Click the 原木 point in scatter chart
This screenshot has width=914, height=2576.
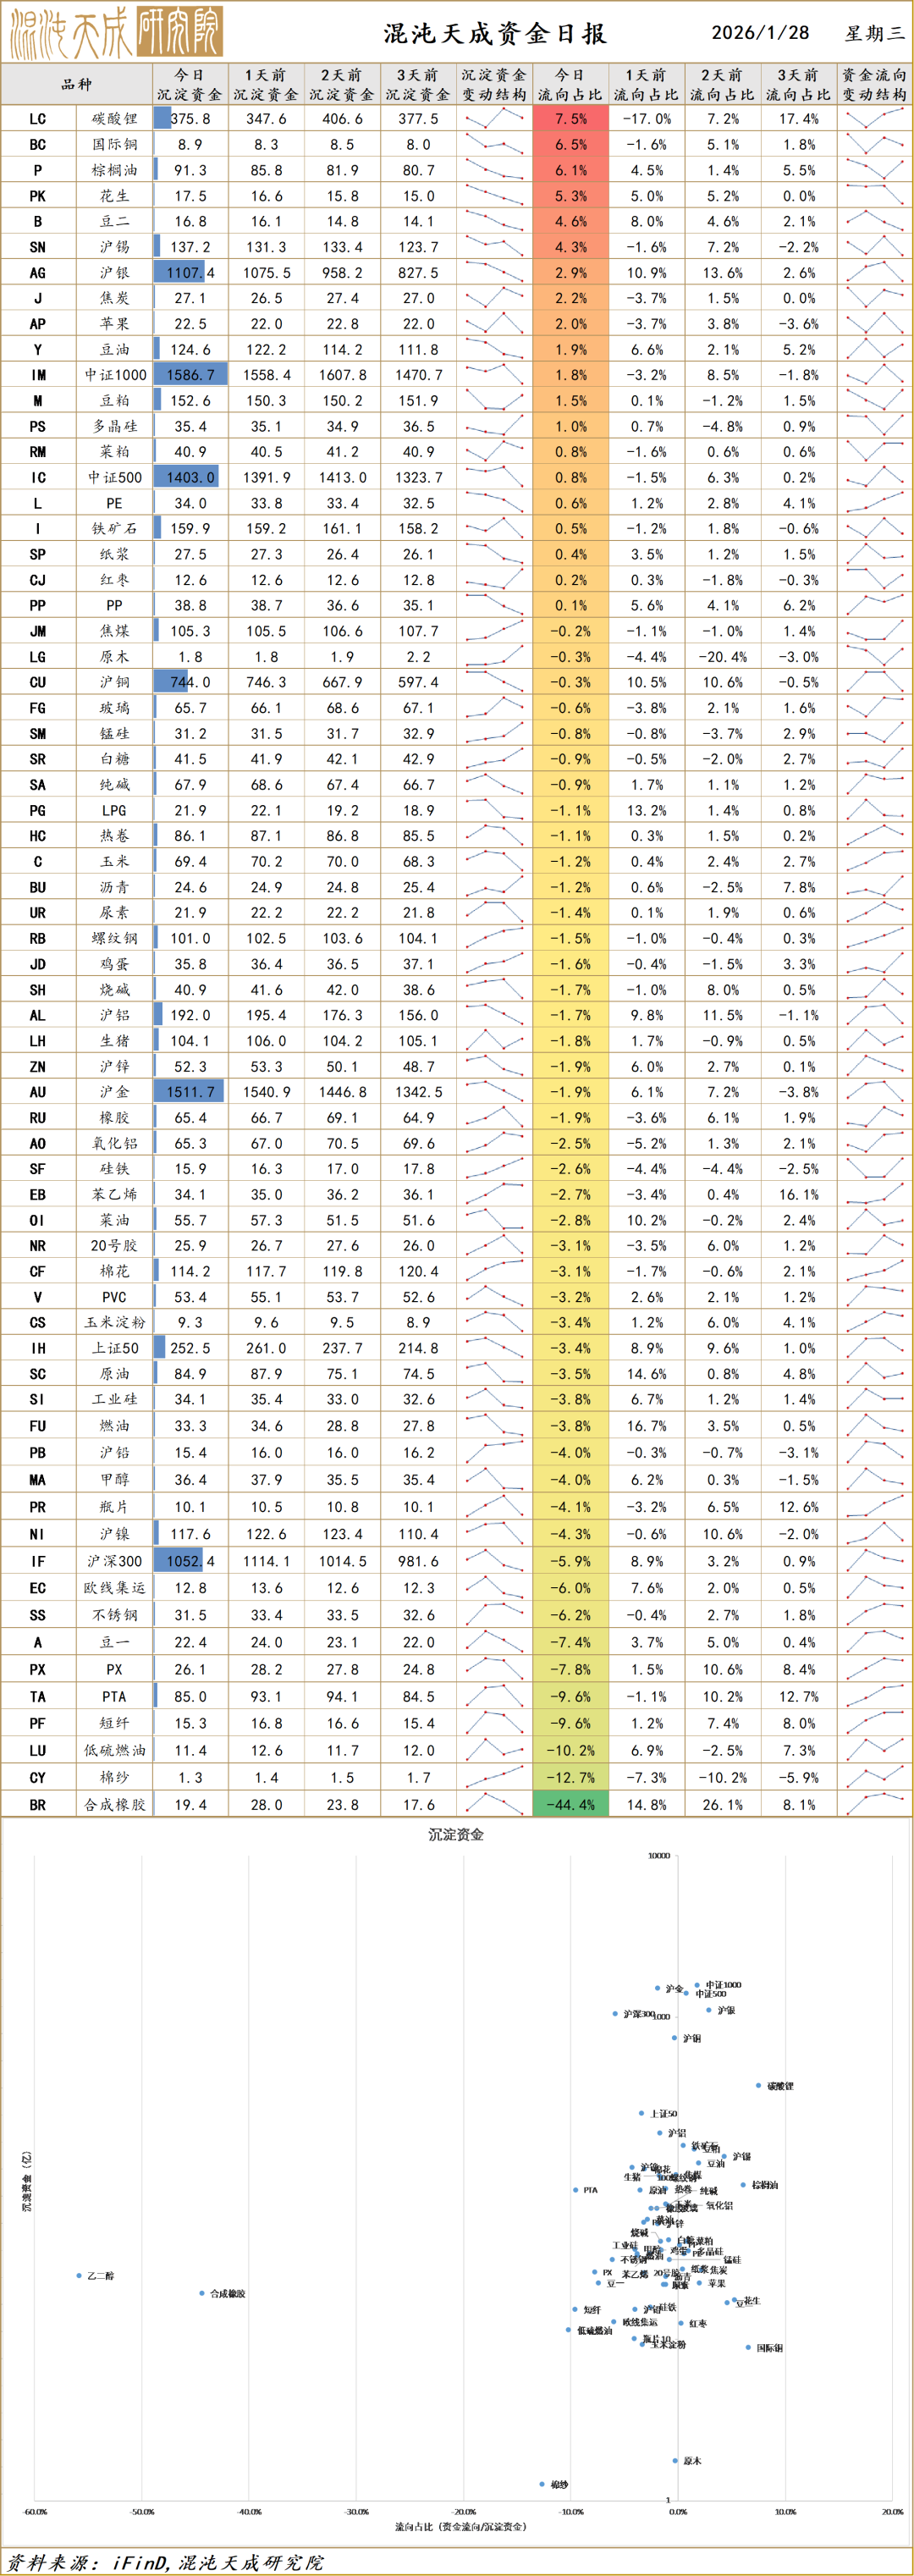click(675, 2461)
